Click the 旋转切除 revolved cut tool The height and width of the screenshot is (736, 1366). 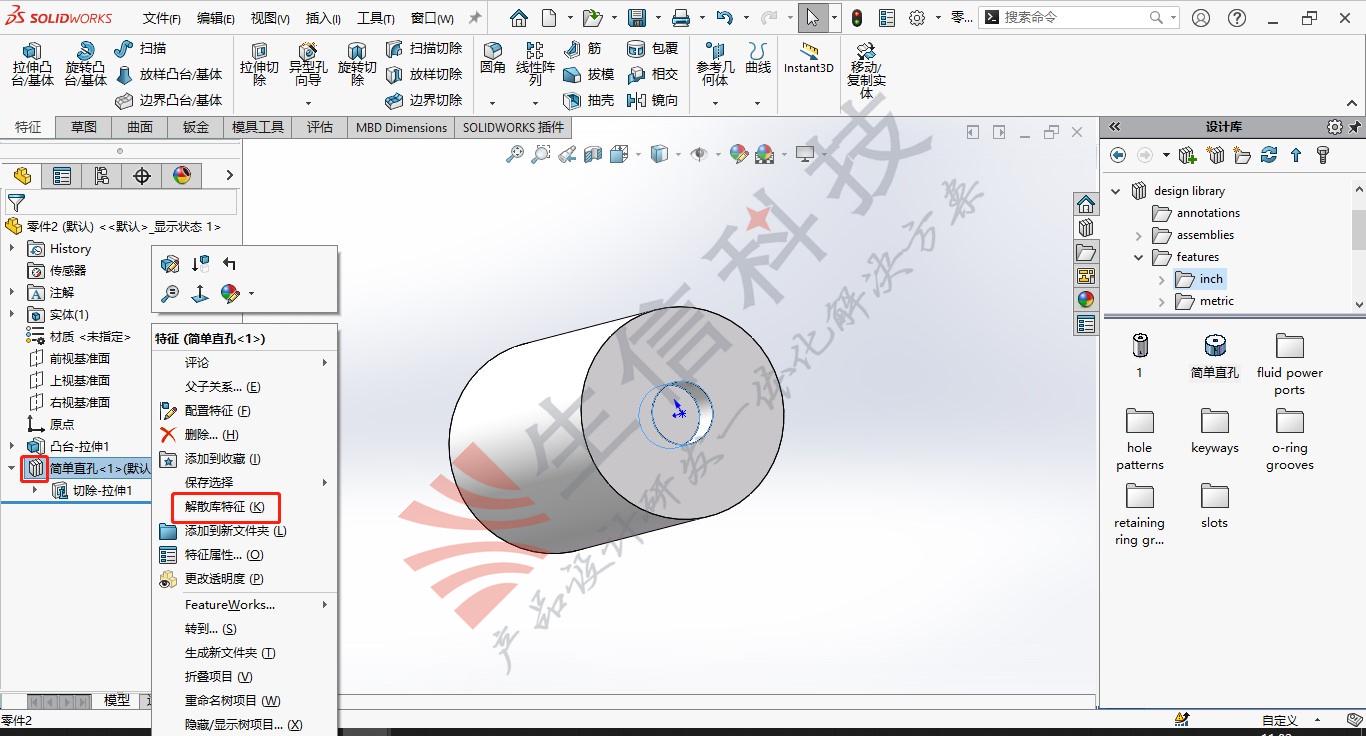pyautogui.click(x=357, y=65)
